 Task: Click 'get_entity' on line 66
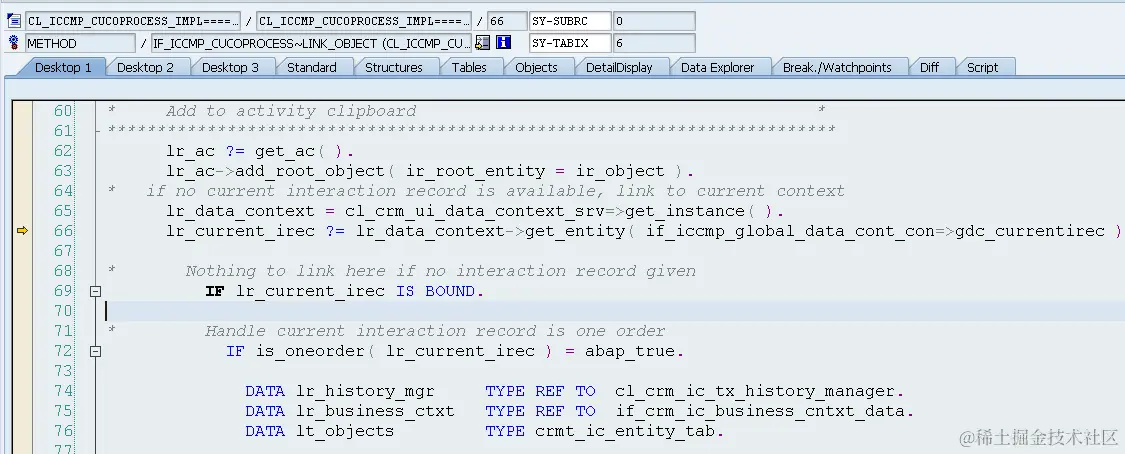click(x=575, y=231)
